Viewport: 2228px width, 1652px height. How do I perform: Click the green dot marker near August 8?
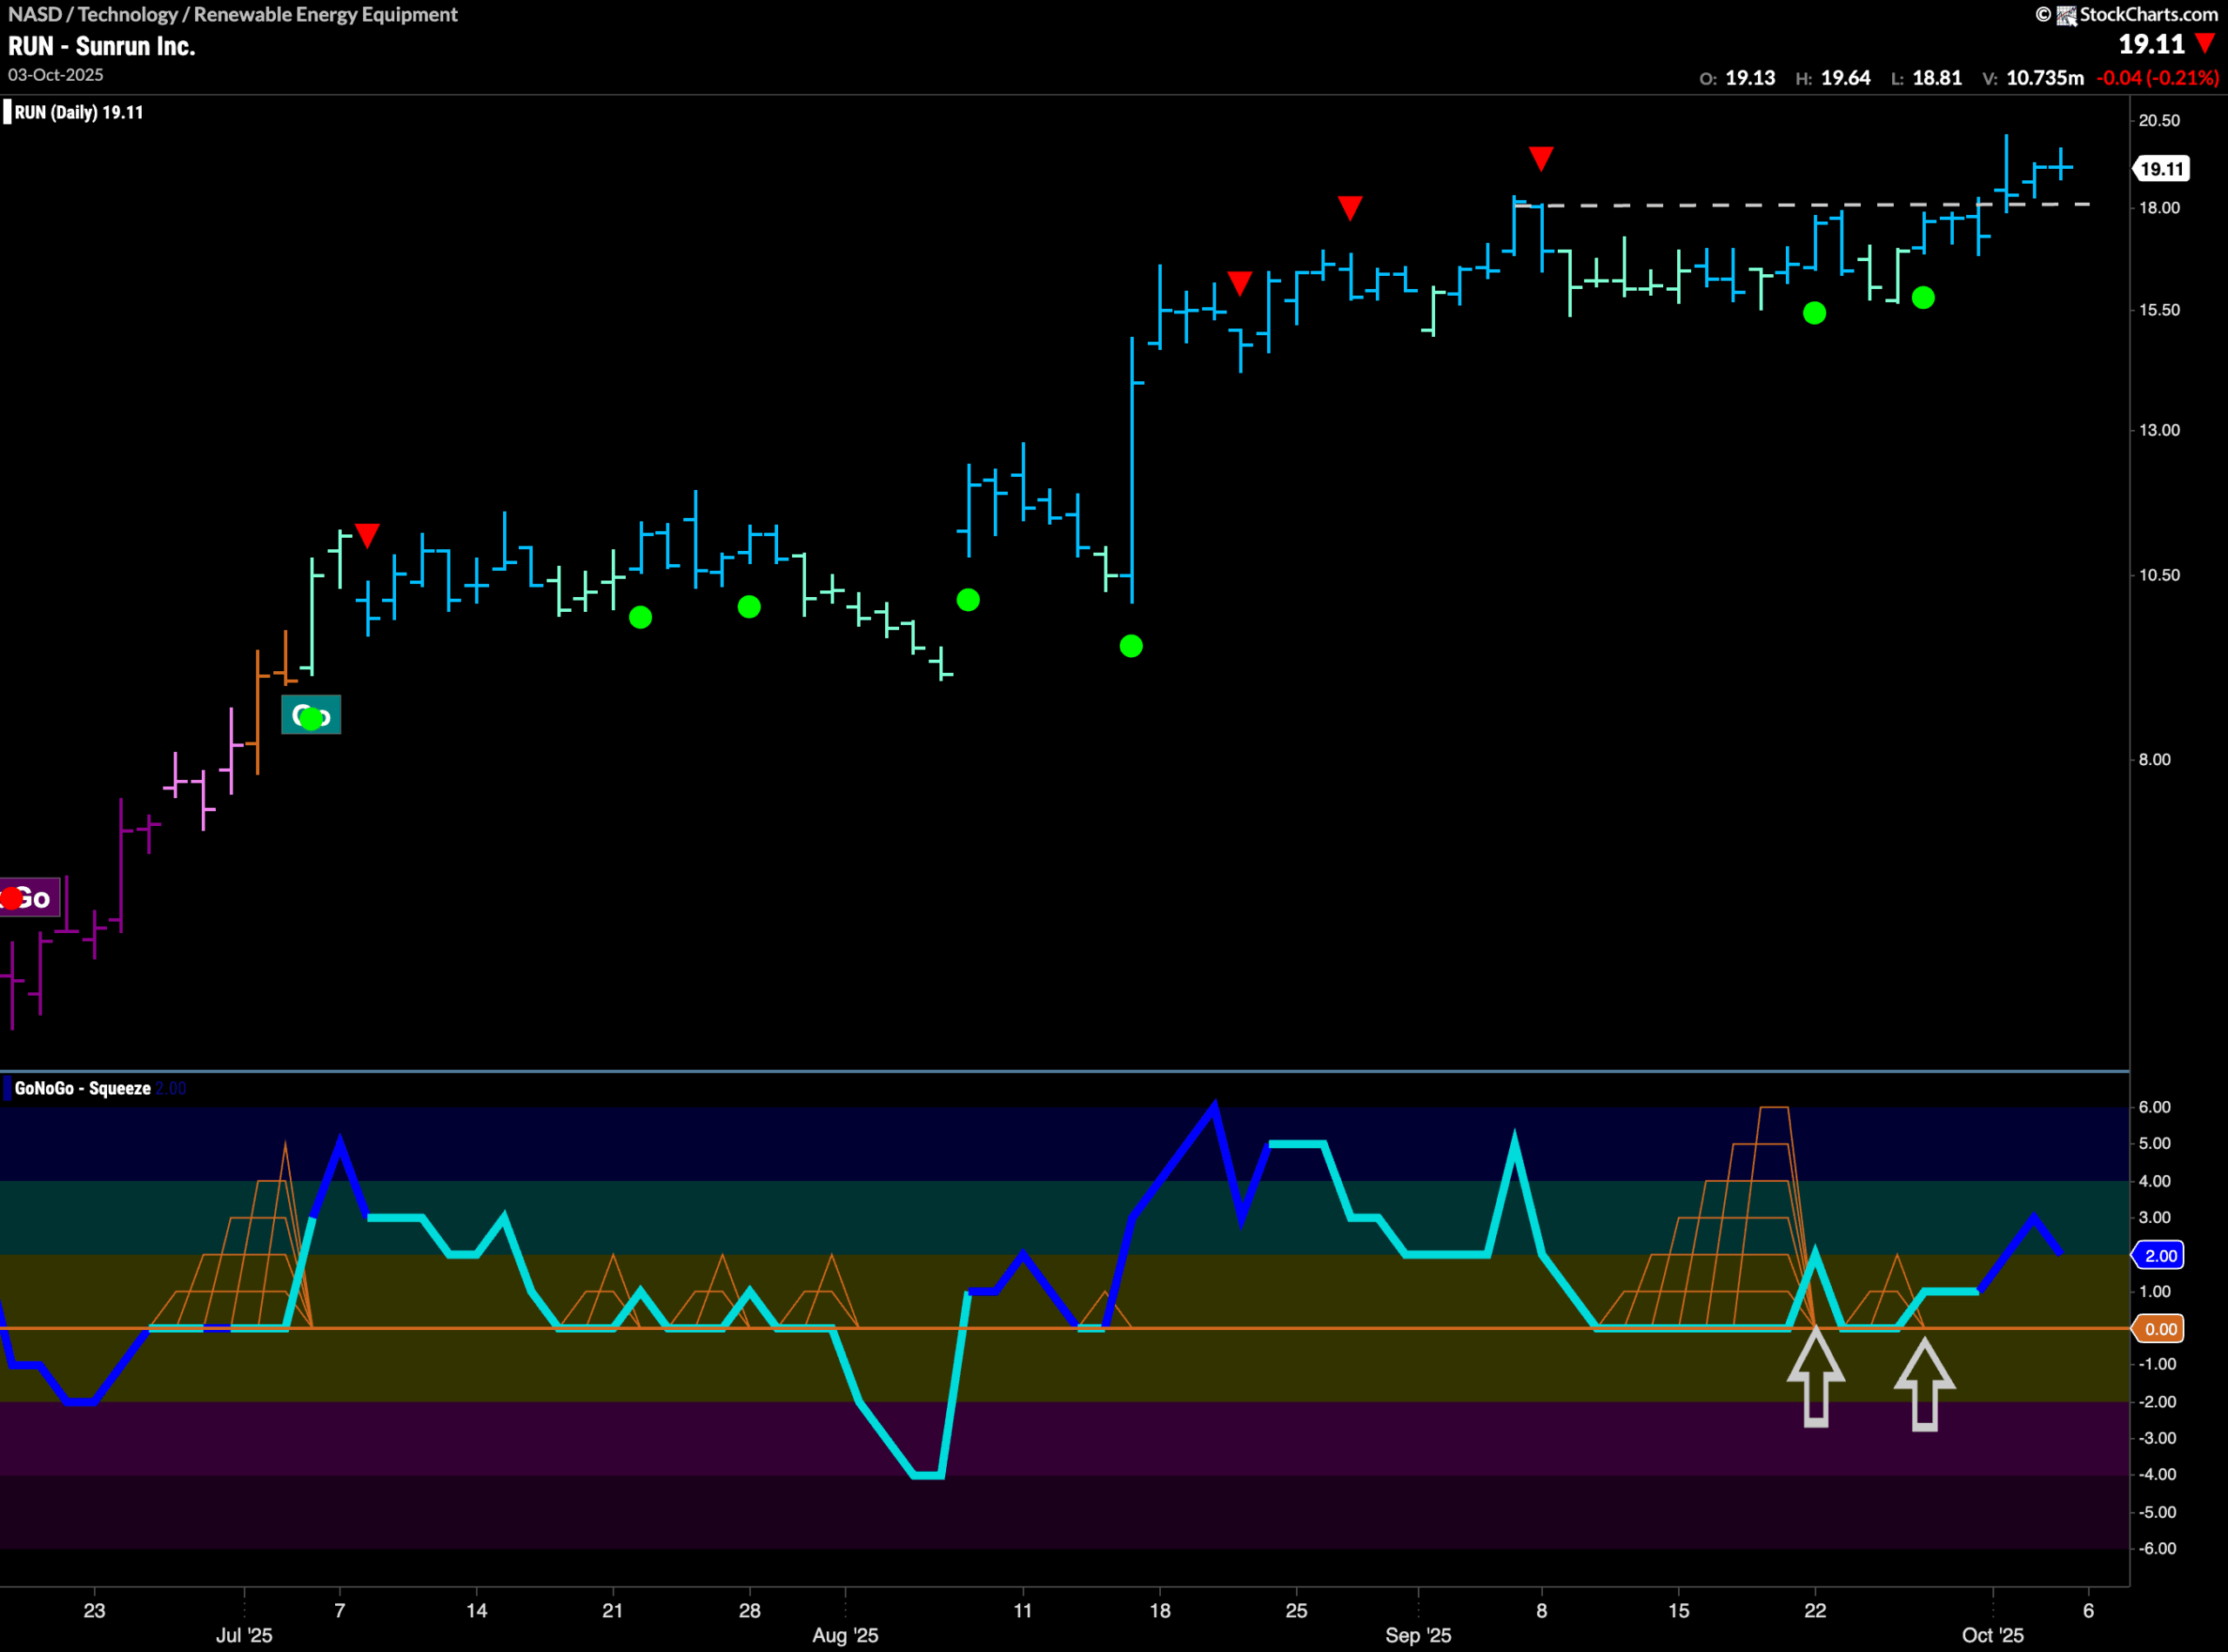(x=968, y=599)
